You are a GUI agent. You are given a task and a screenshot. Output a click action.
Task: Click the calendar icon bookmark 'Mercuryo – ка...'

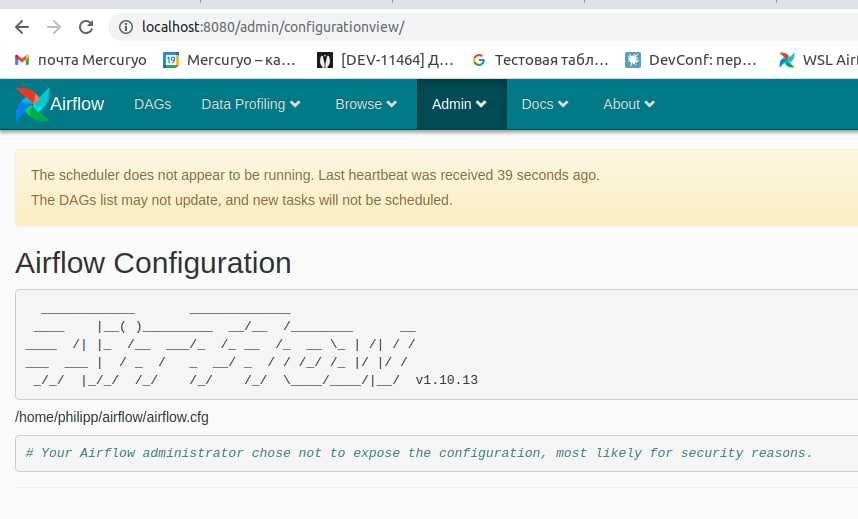tap(171, 60)
